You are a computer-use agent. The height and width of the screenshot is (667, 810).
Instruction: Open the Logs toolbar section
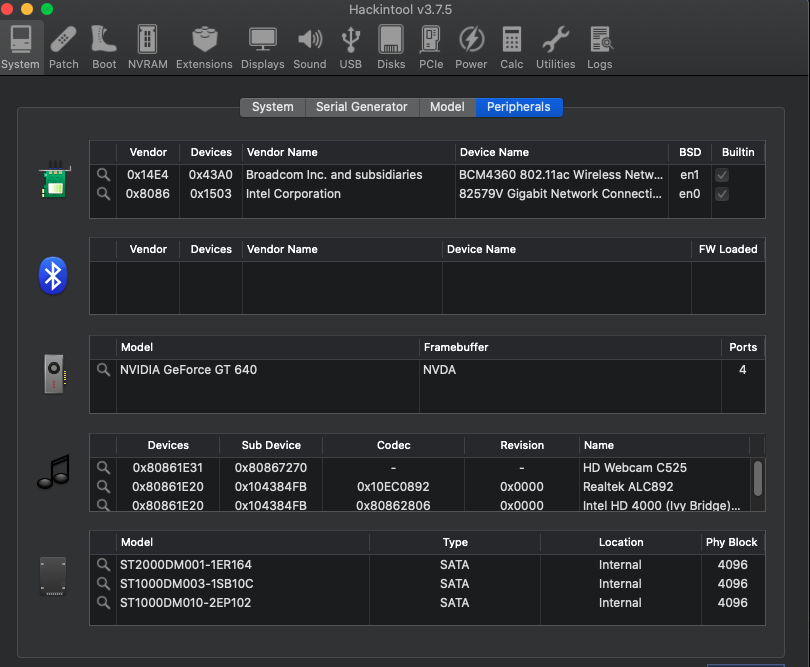600,48
